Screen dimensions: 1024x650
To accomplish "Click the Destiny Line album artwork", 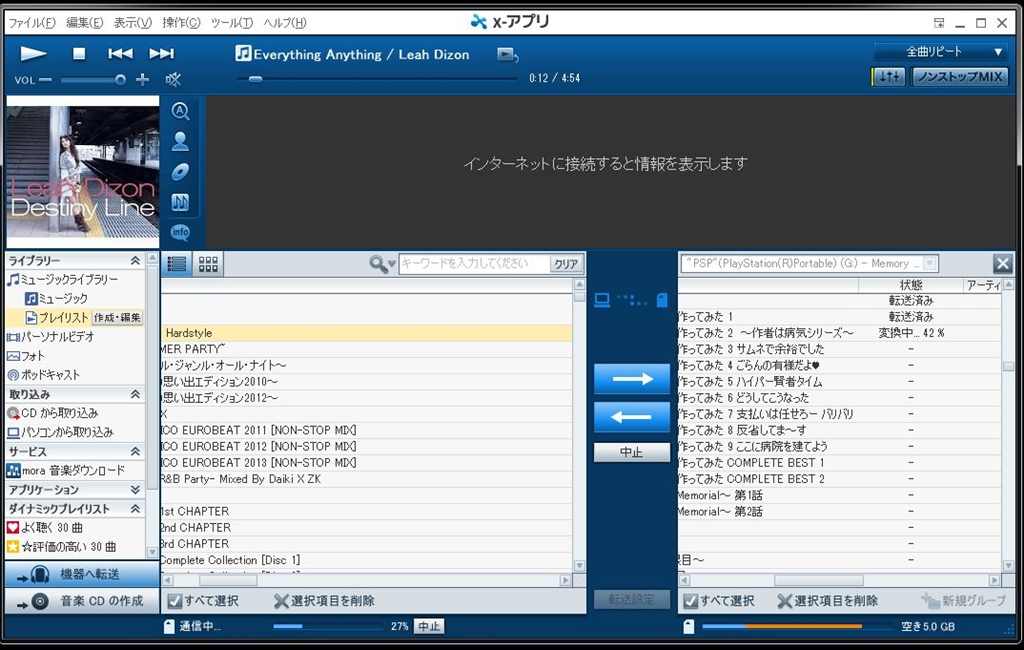I will point(83,172).
